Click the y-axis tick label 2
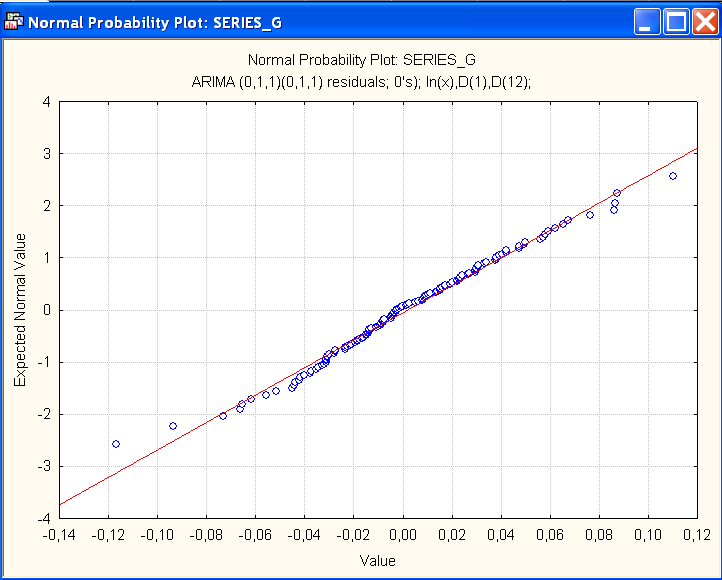This screenshot has height=580, width=722. click(x=47, y=206)
